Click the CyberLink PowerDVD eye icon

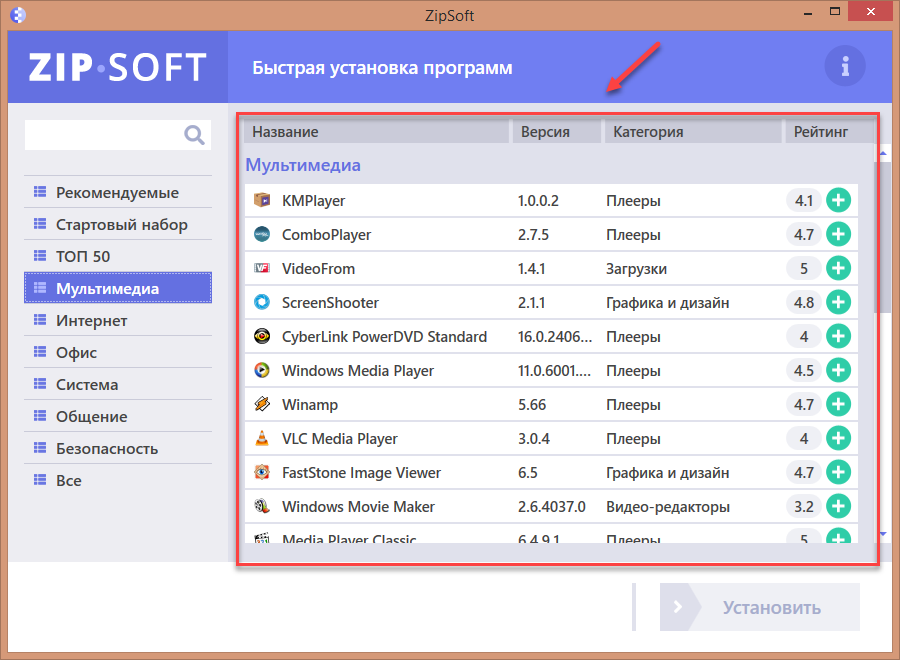(x=262, y=336)
